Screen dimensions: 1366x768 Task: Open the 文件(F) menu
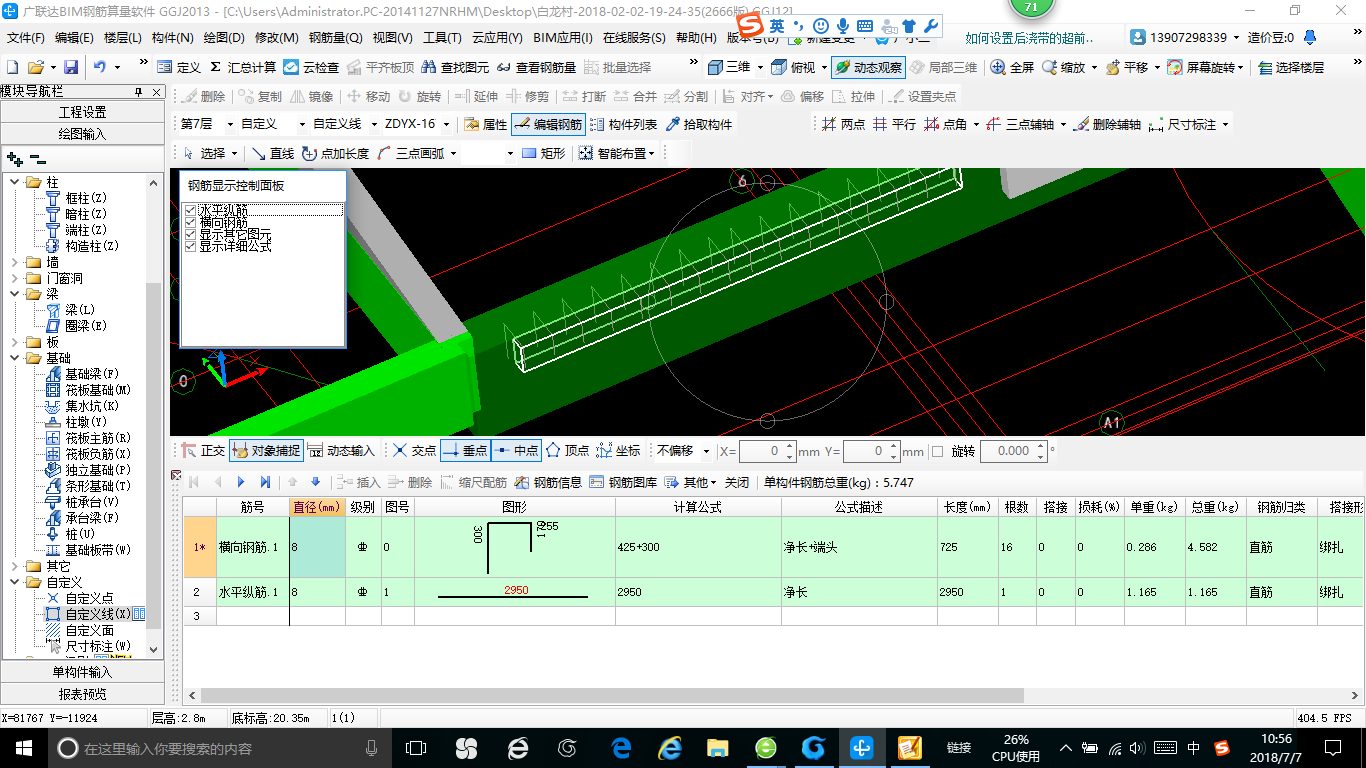tap(26, 38)
